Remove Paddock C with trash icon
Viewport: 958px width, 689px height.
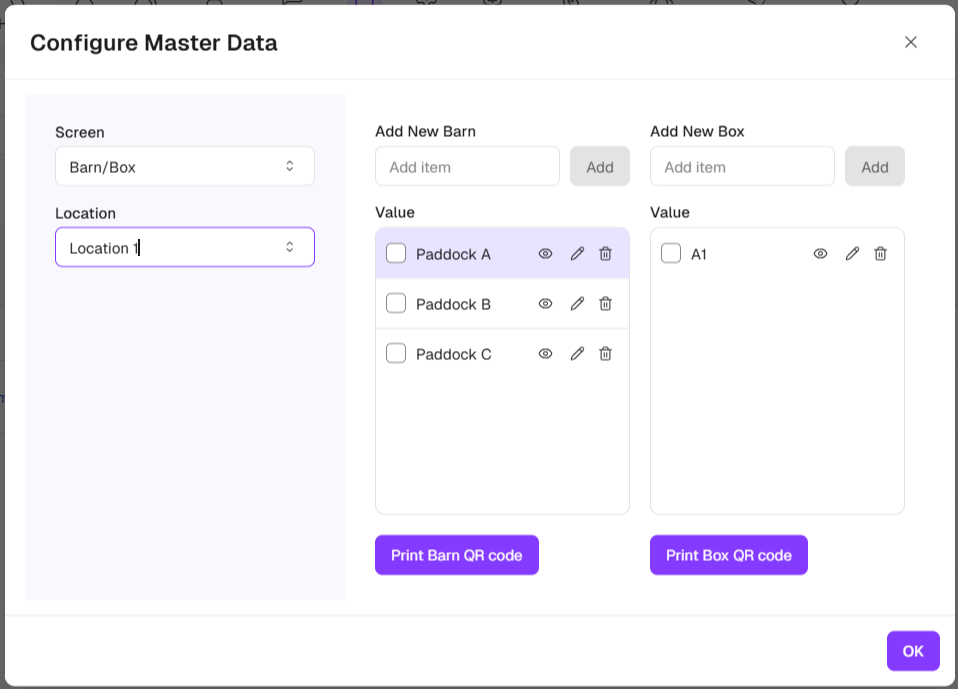(x=605, y=354)
